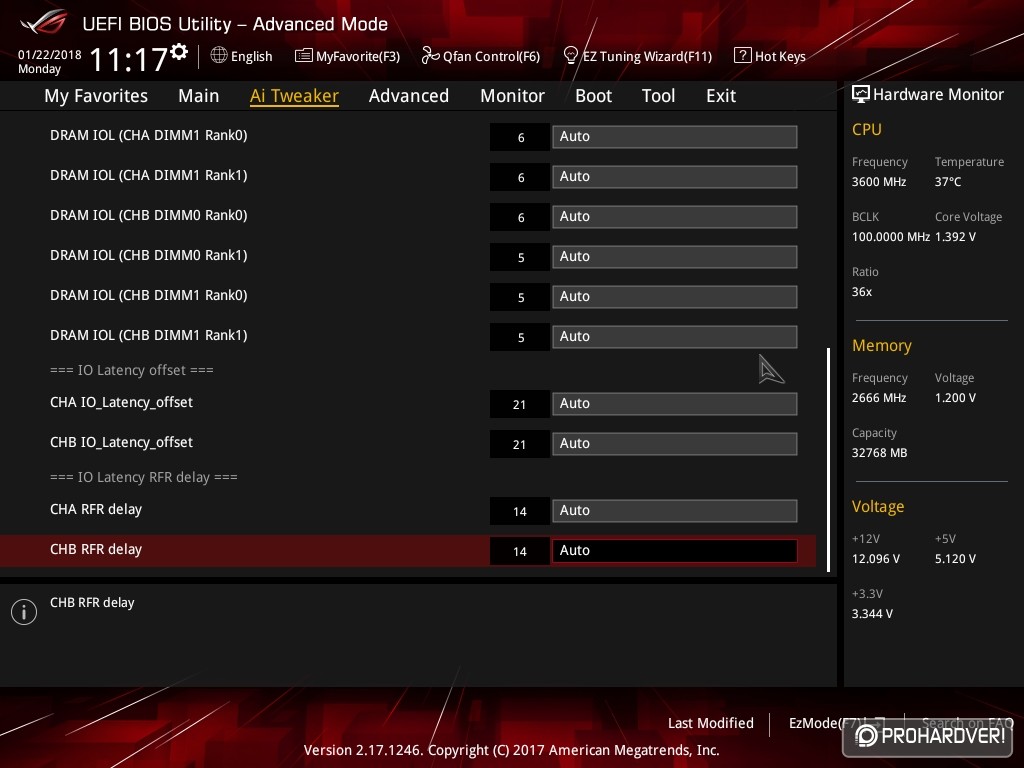This screenshot has width=1024, height=768.
Task: Click current value 6 for CHA DIMM1 Rank0
Action: [520, 137]
